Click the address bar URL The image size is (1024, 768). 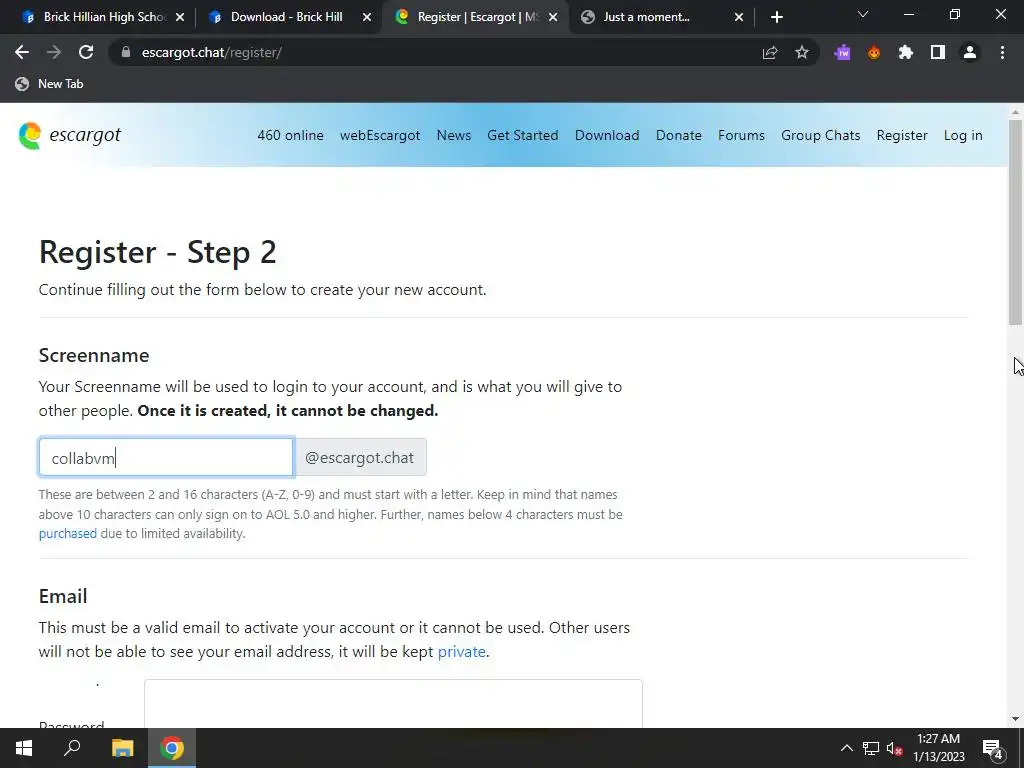[x=212, y=52]
